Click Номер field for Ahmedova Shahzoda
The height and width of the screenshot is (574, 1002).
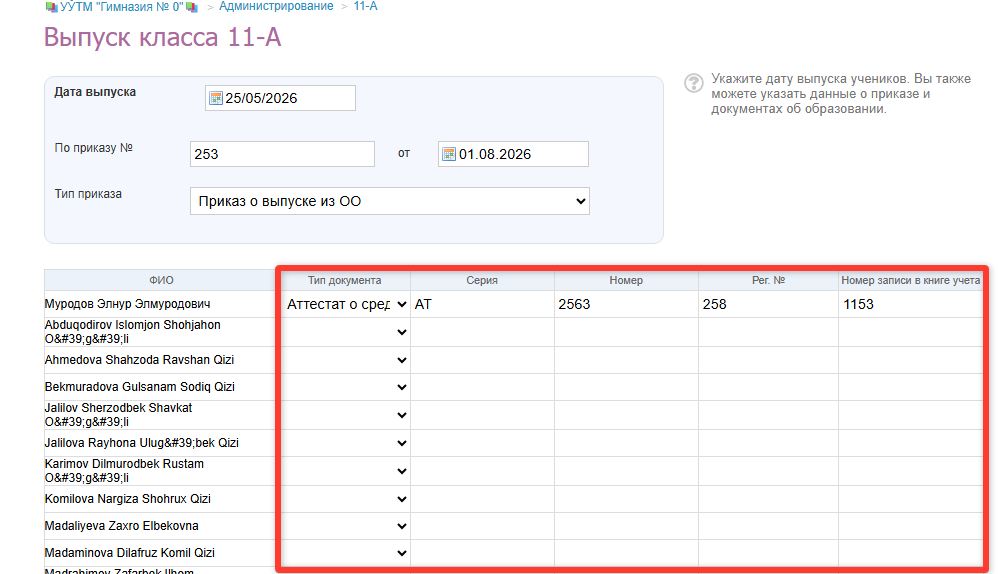(x=626, y=360)
